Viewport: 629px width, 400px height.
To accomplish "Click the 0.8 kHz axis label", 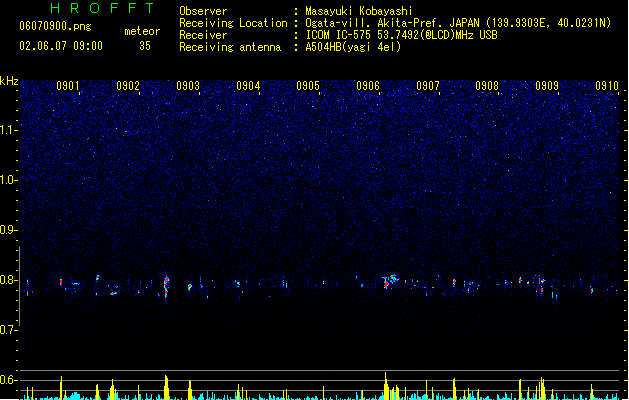I will point(8,280).
